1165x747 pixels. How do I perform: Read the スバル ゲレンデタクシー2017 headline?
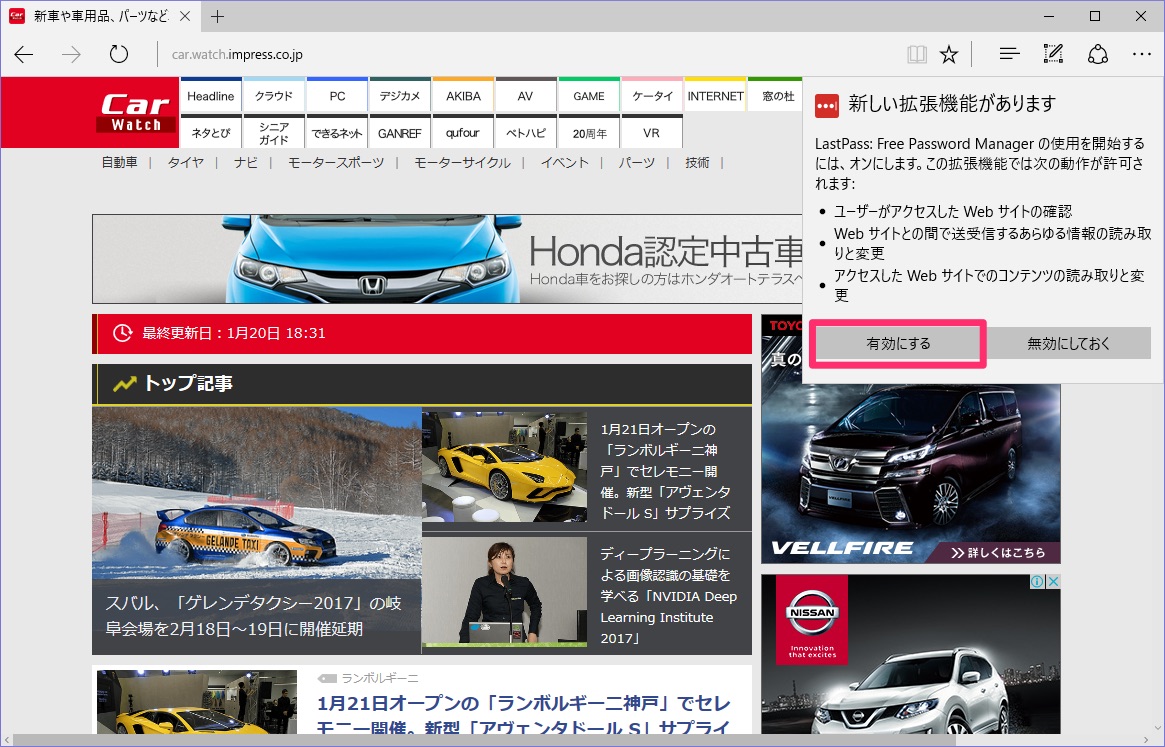pyautogui.click(x=253, y=615)
